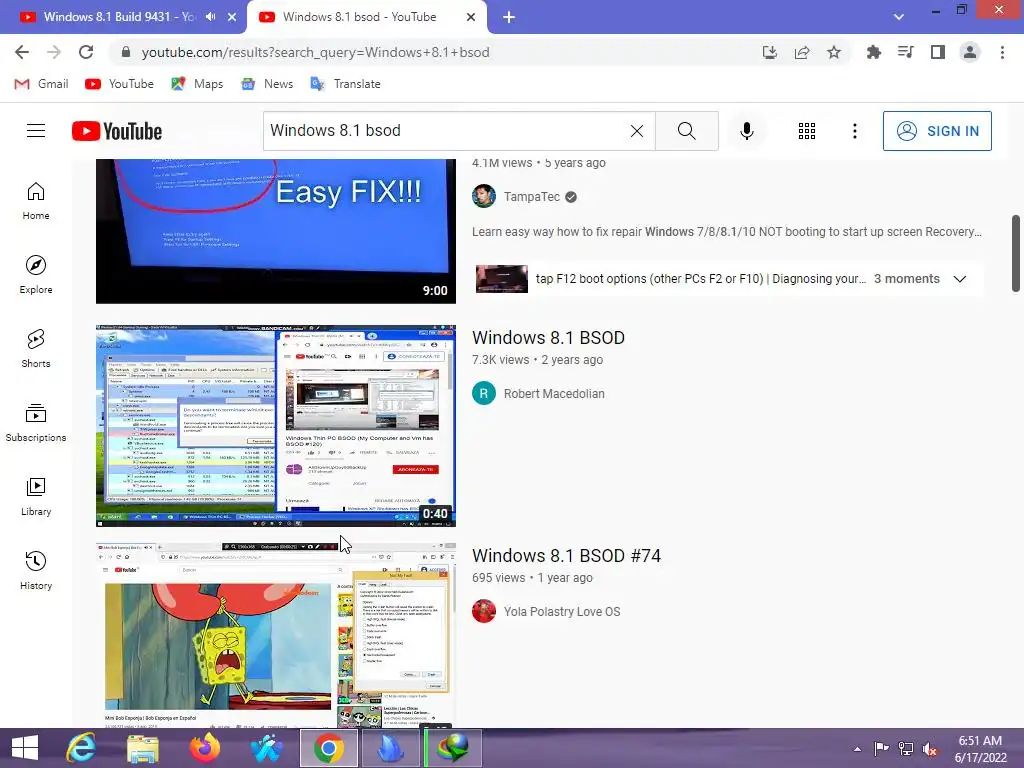Open Gmail bookmark
1024x768 pixels.
[x=41, y=84]
